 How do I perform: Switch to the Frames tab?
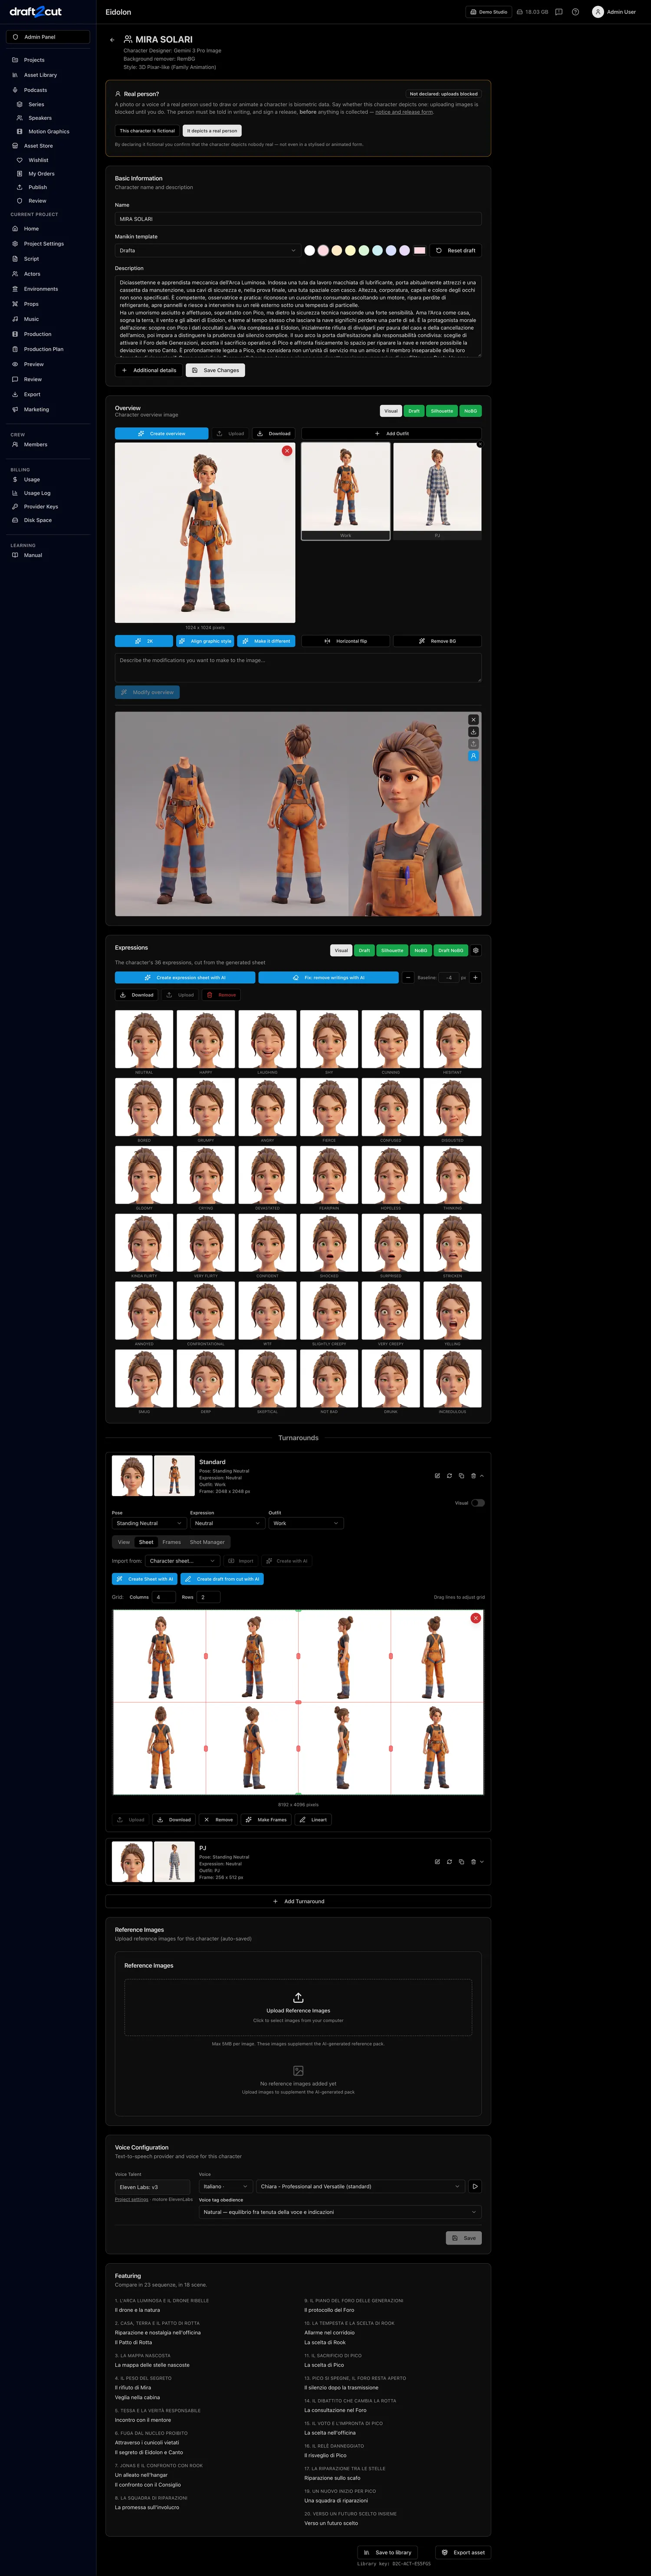tap(171, 1542)
